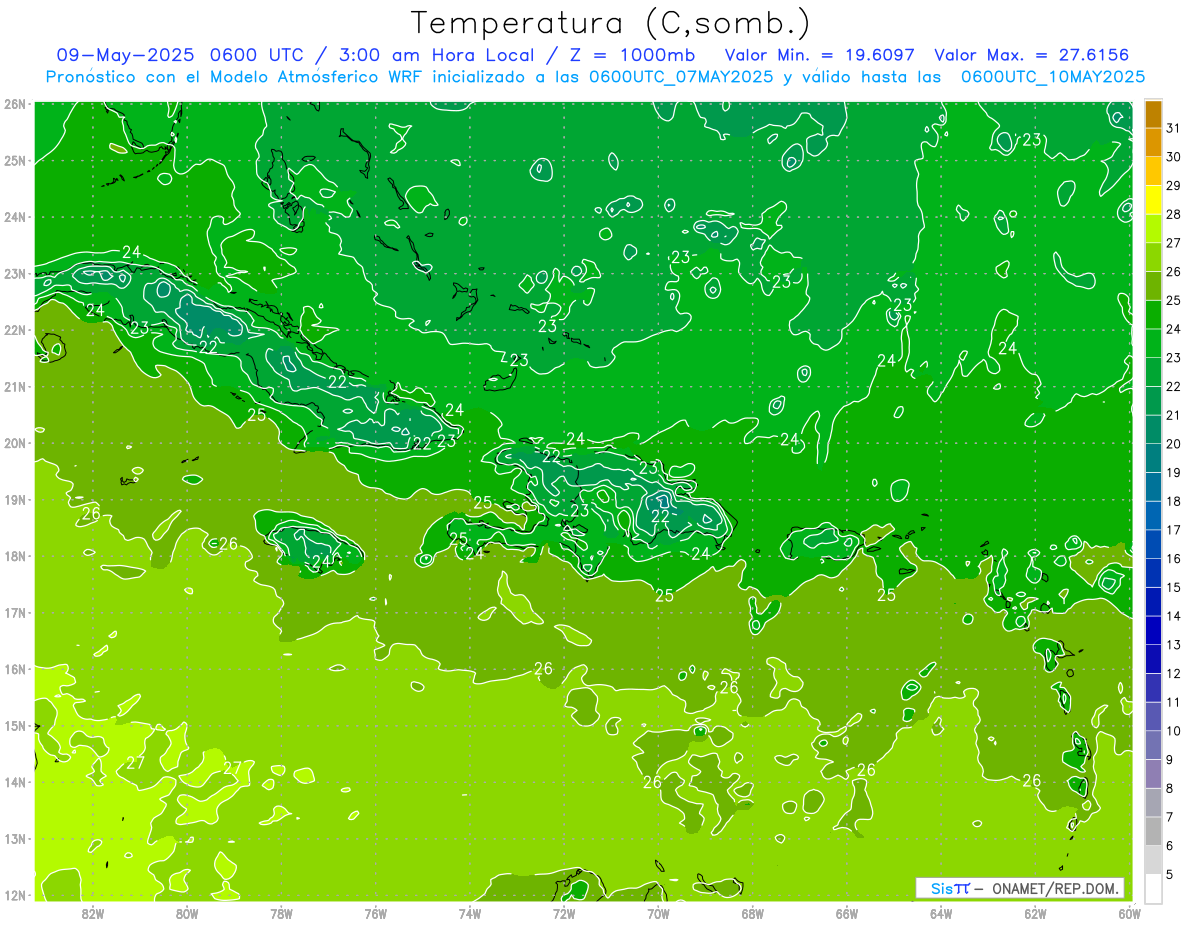
Task: Click the 60W longitude axis label
Action: point(1129,913)
